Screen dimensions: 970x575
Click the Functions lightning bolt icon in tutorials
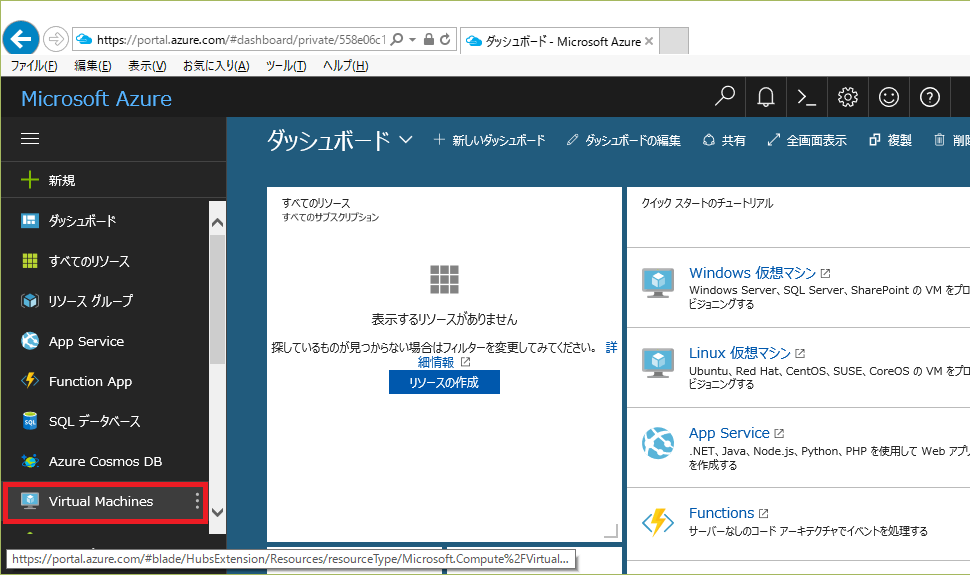[658, 522]
